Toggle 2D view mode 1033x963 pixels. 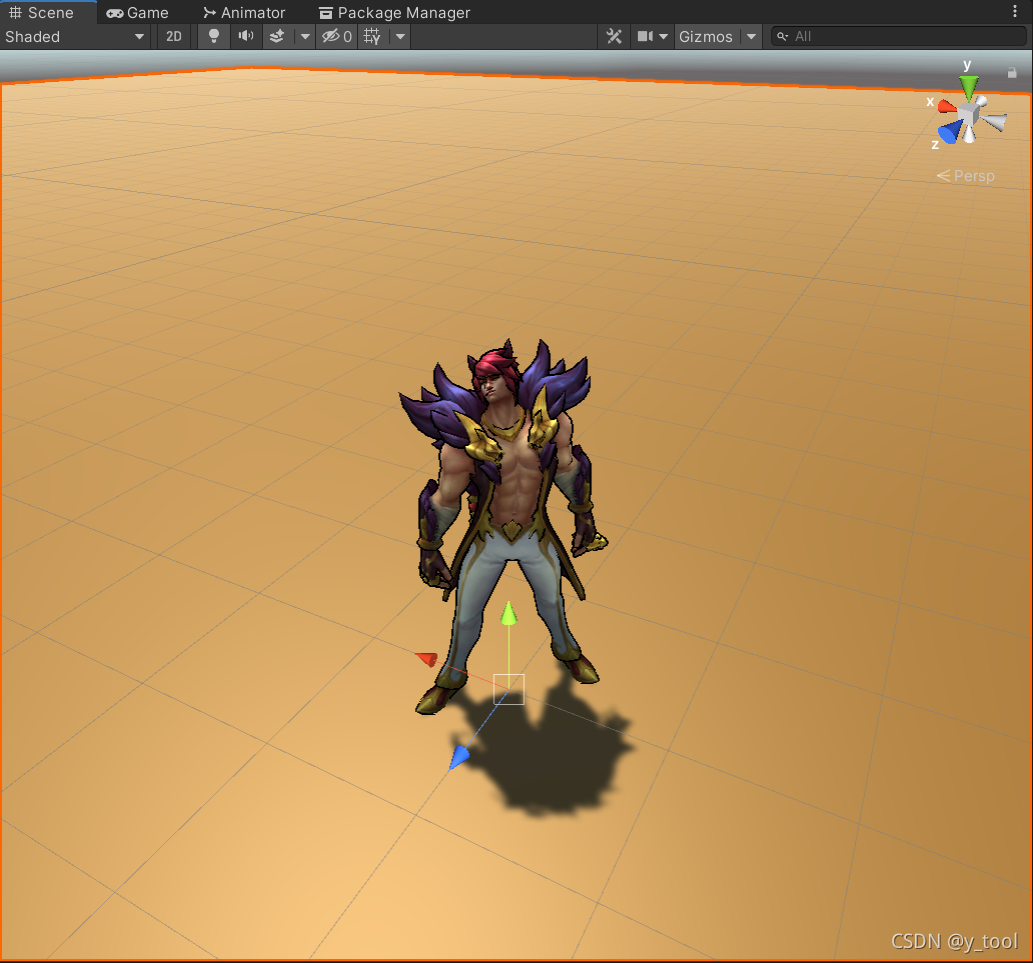(174, 37)
